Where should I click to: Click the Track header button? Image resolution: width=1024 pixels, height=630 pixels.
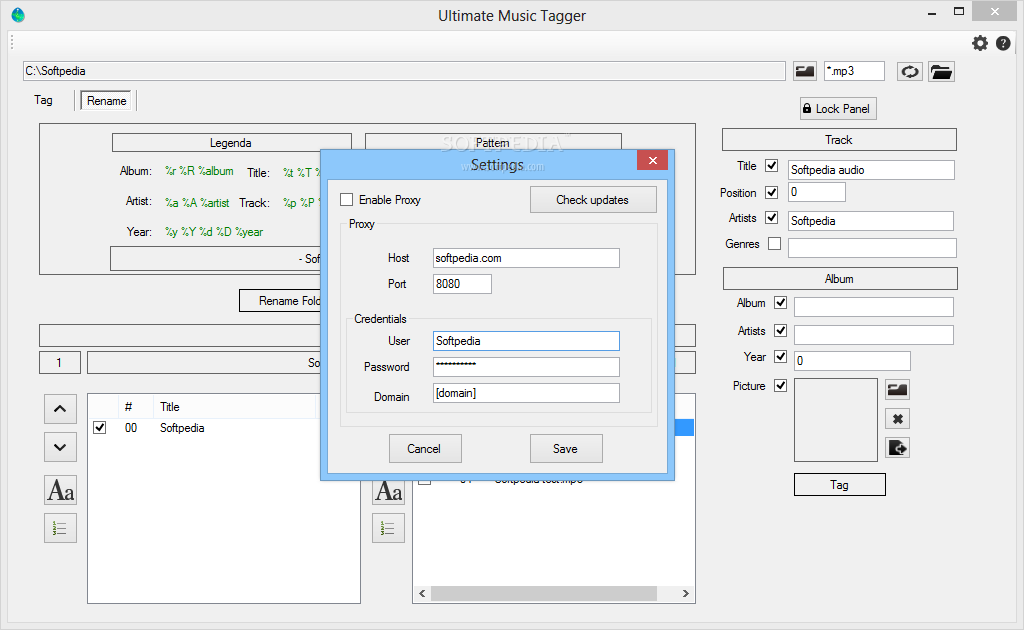point(839,140)
